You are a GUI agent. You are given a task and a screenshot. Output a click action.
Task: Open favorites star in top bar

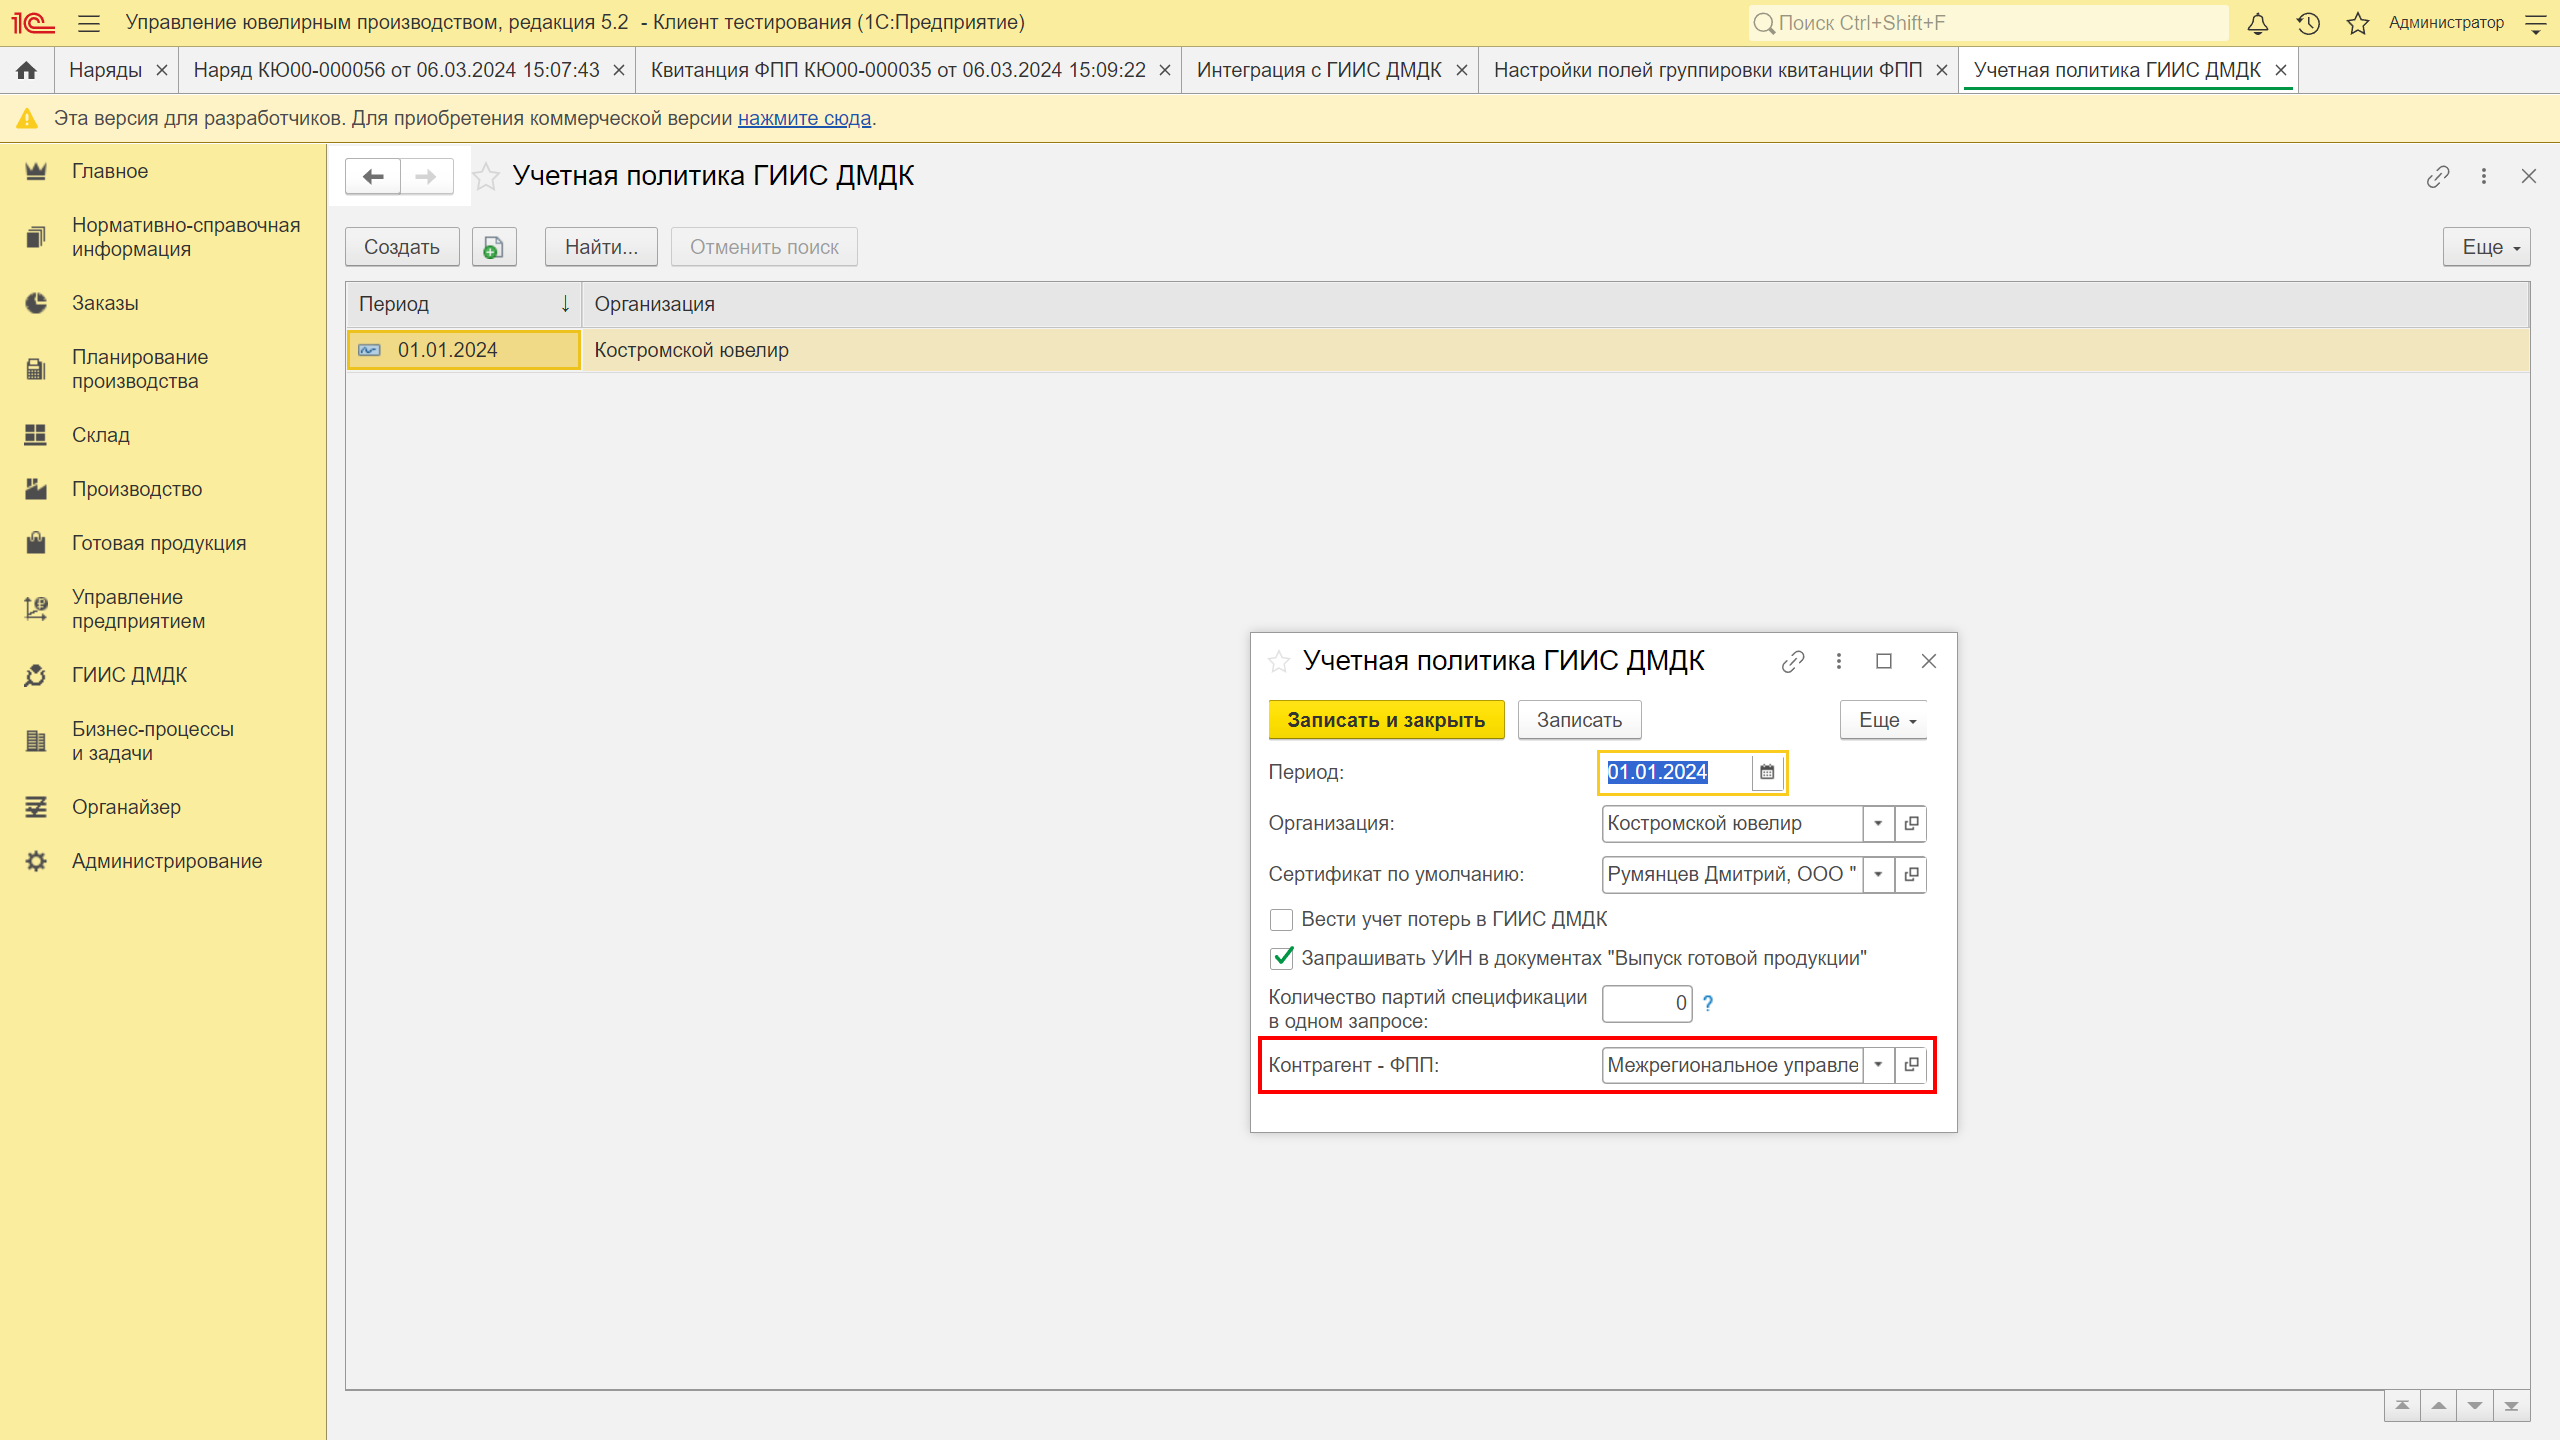pos(2358,23)
